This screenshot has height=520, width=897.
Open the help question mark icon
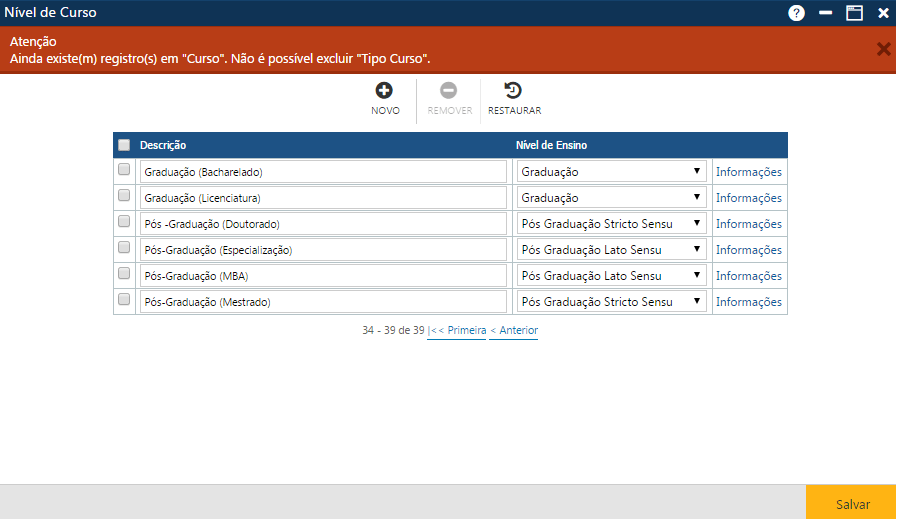[796, 13]
